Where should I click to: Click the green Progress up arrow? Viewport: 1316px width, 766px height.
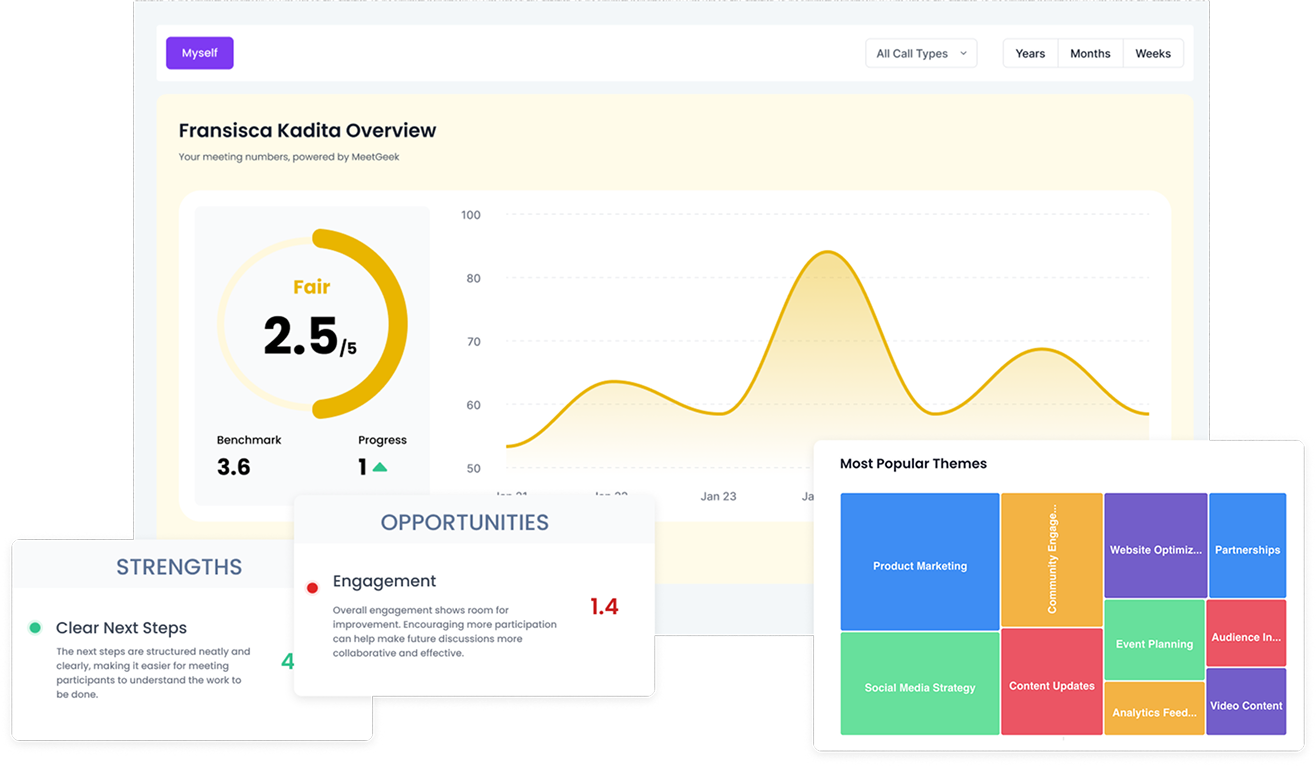(x=380, y=467)
